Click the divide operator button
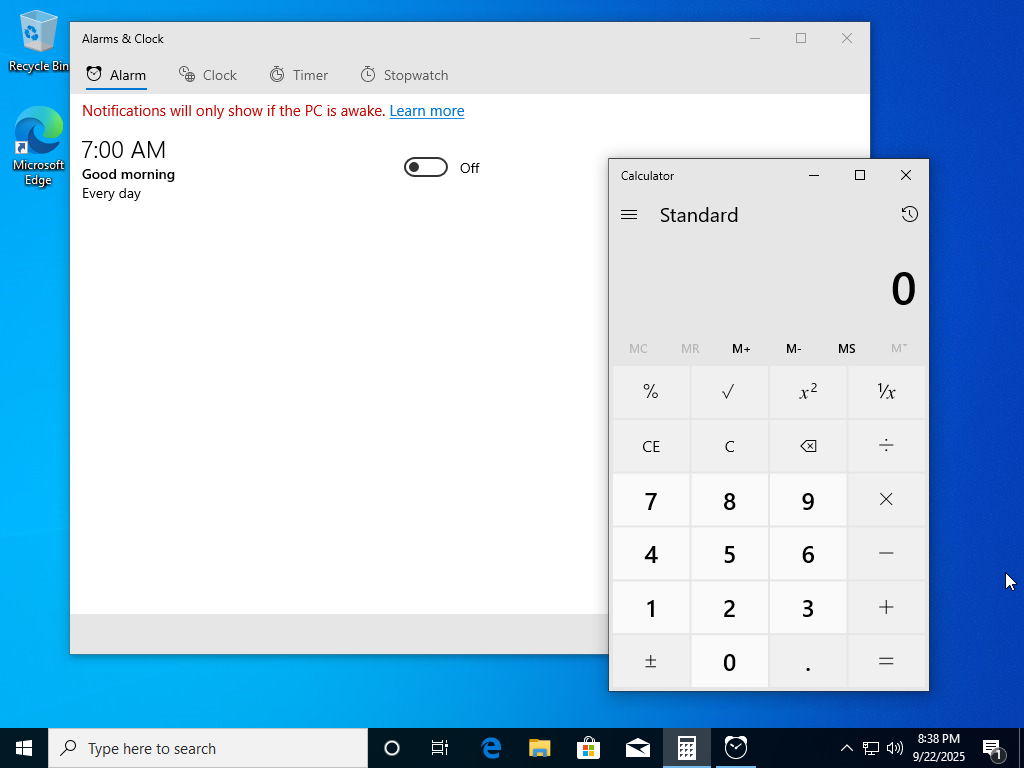The image size is (1024, 768). (886, 446)
